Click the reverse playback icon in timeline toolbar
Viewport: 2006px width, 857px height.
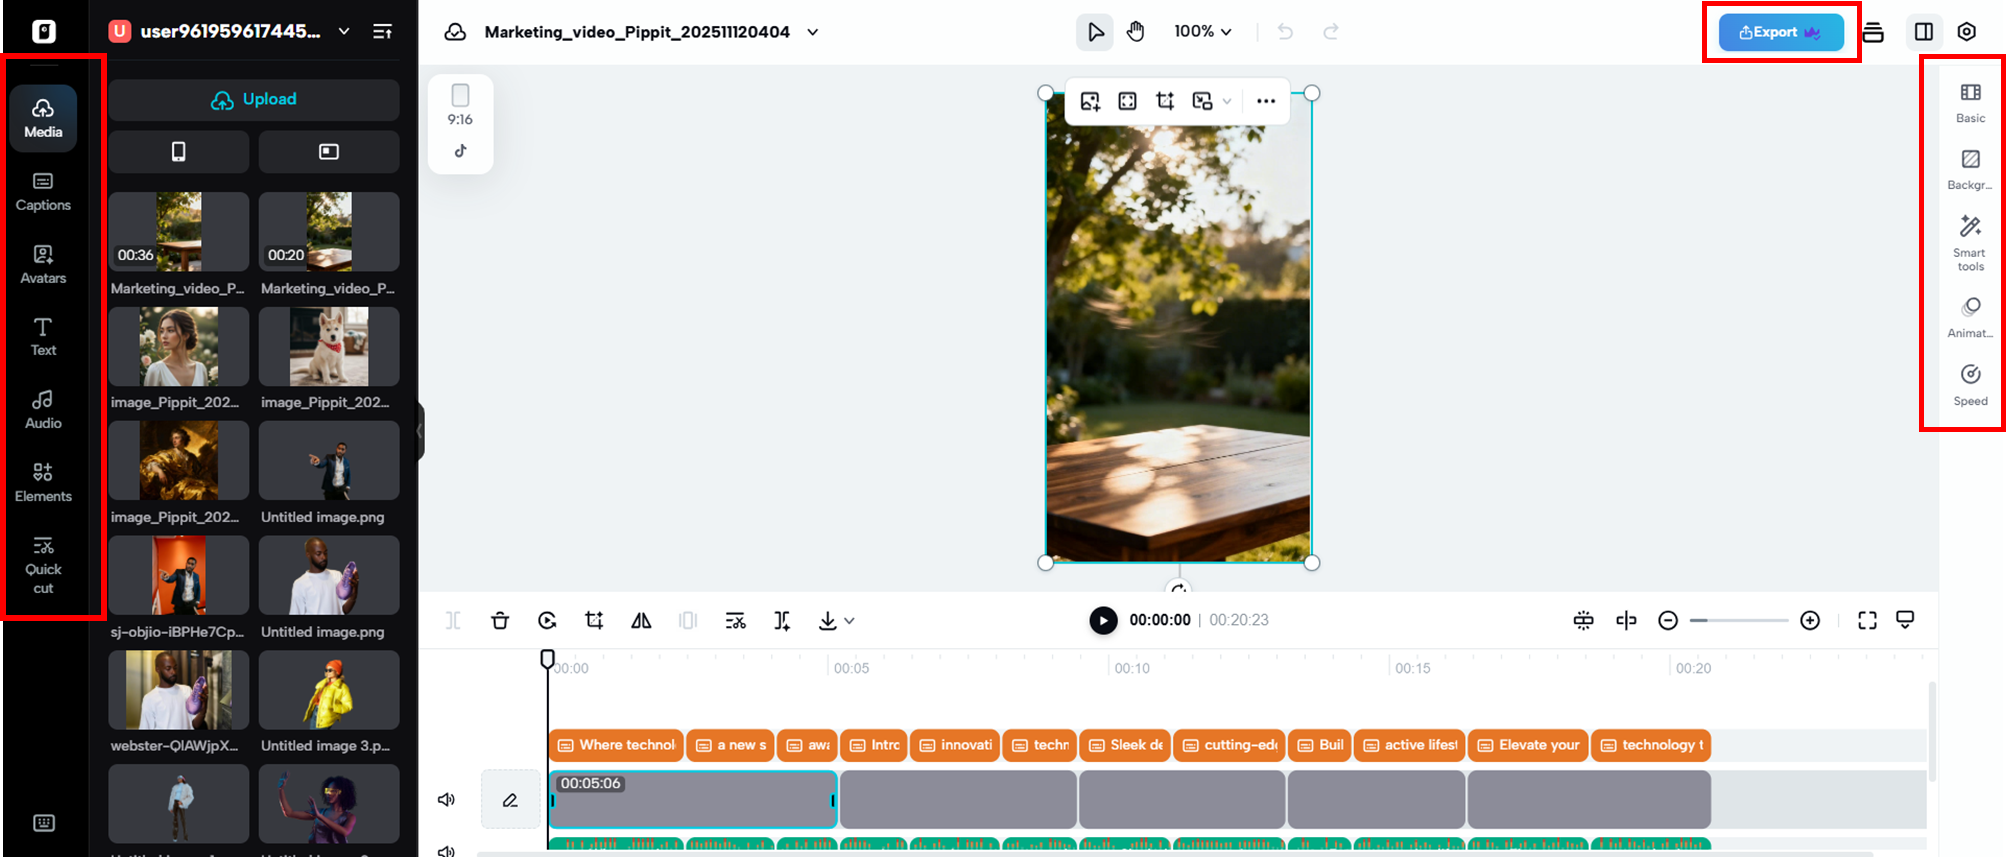547,621
